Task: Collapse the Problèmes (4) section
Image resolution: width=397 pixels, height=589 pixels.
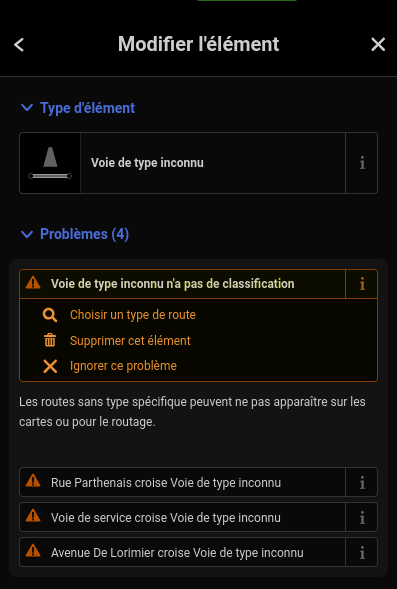Action: click(x=75, y=234)
